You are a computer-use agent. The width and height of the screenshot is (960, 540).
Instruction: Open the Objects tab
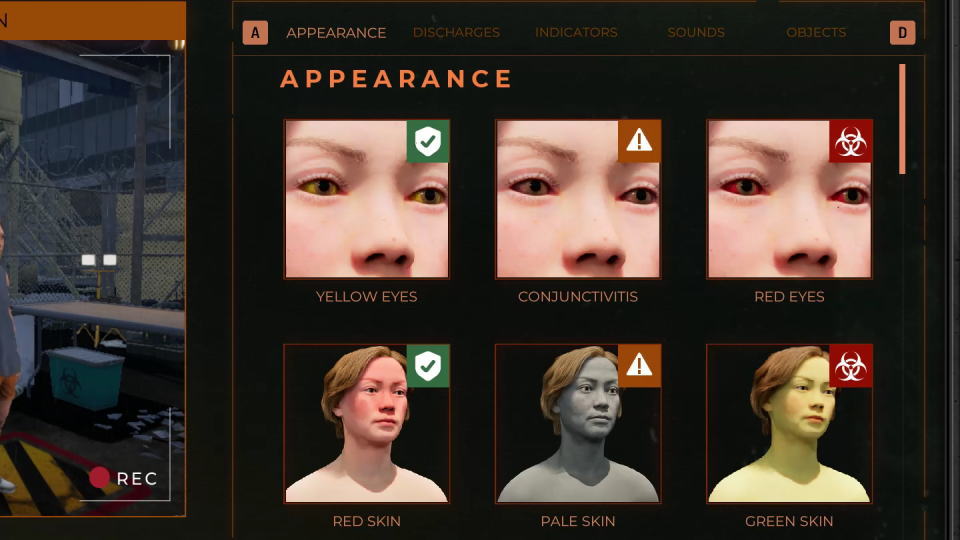pos(816,32)
